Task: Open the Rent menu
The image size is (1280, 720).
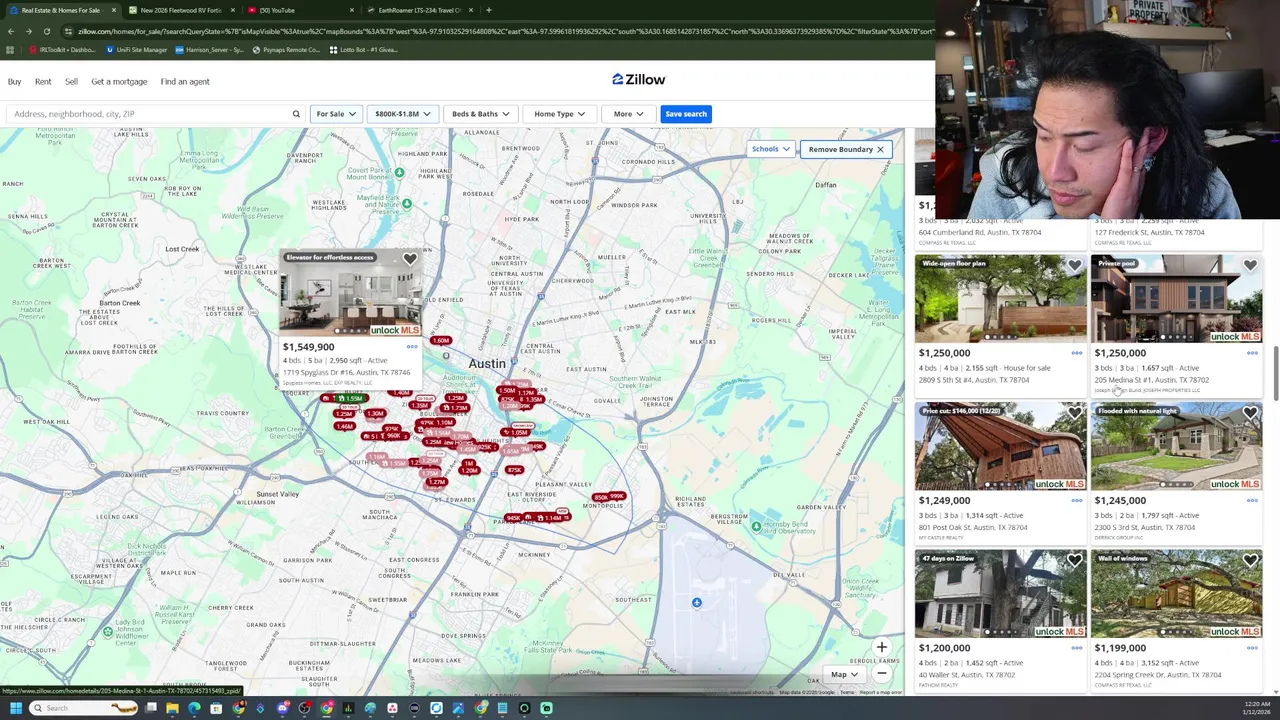Action: 43,82
